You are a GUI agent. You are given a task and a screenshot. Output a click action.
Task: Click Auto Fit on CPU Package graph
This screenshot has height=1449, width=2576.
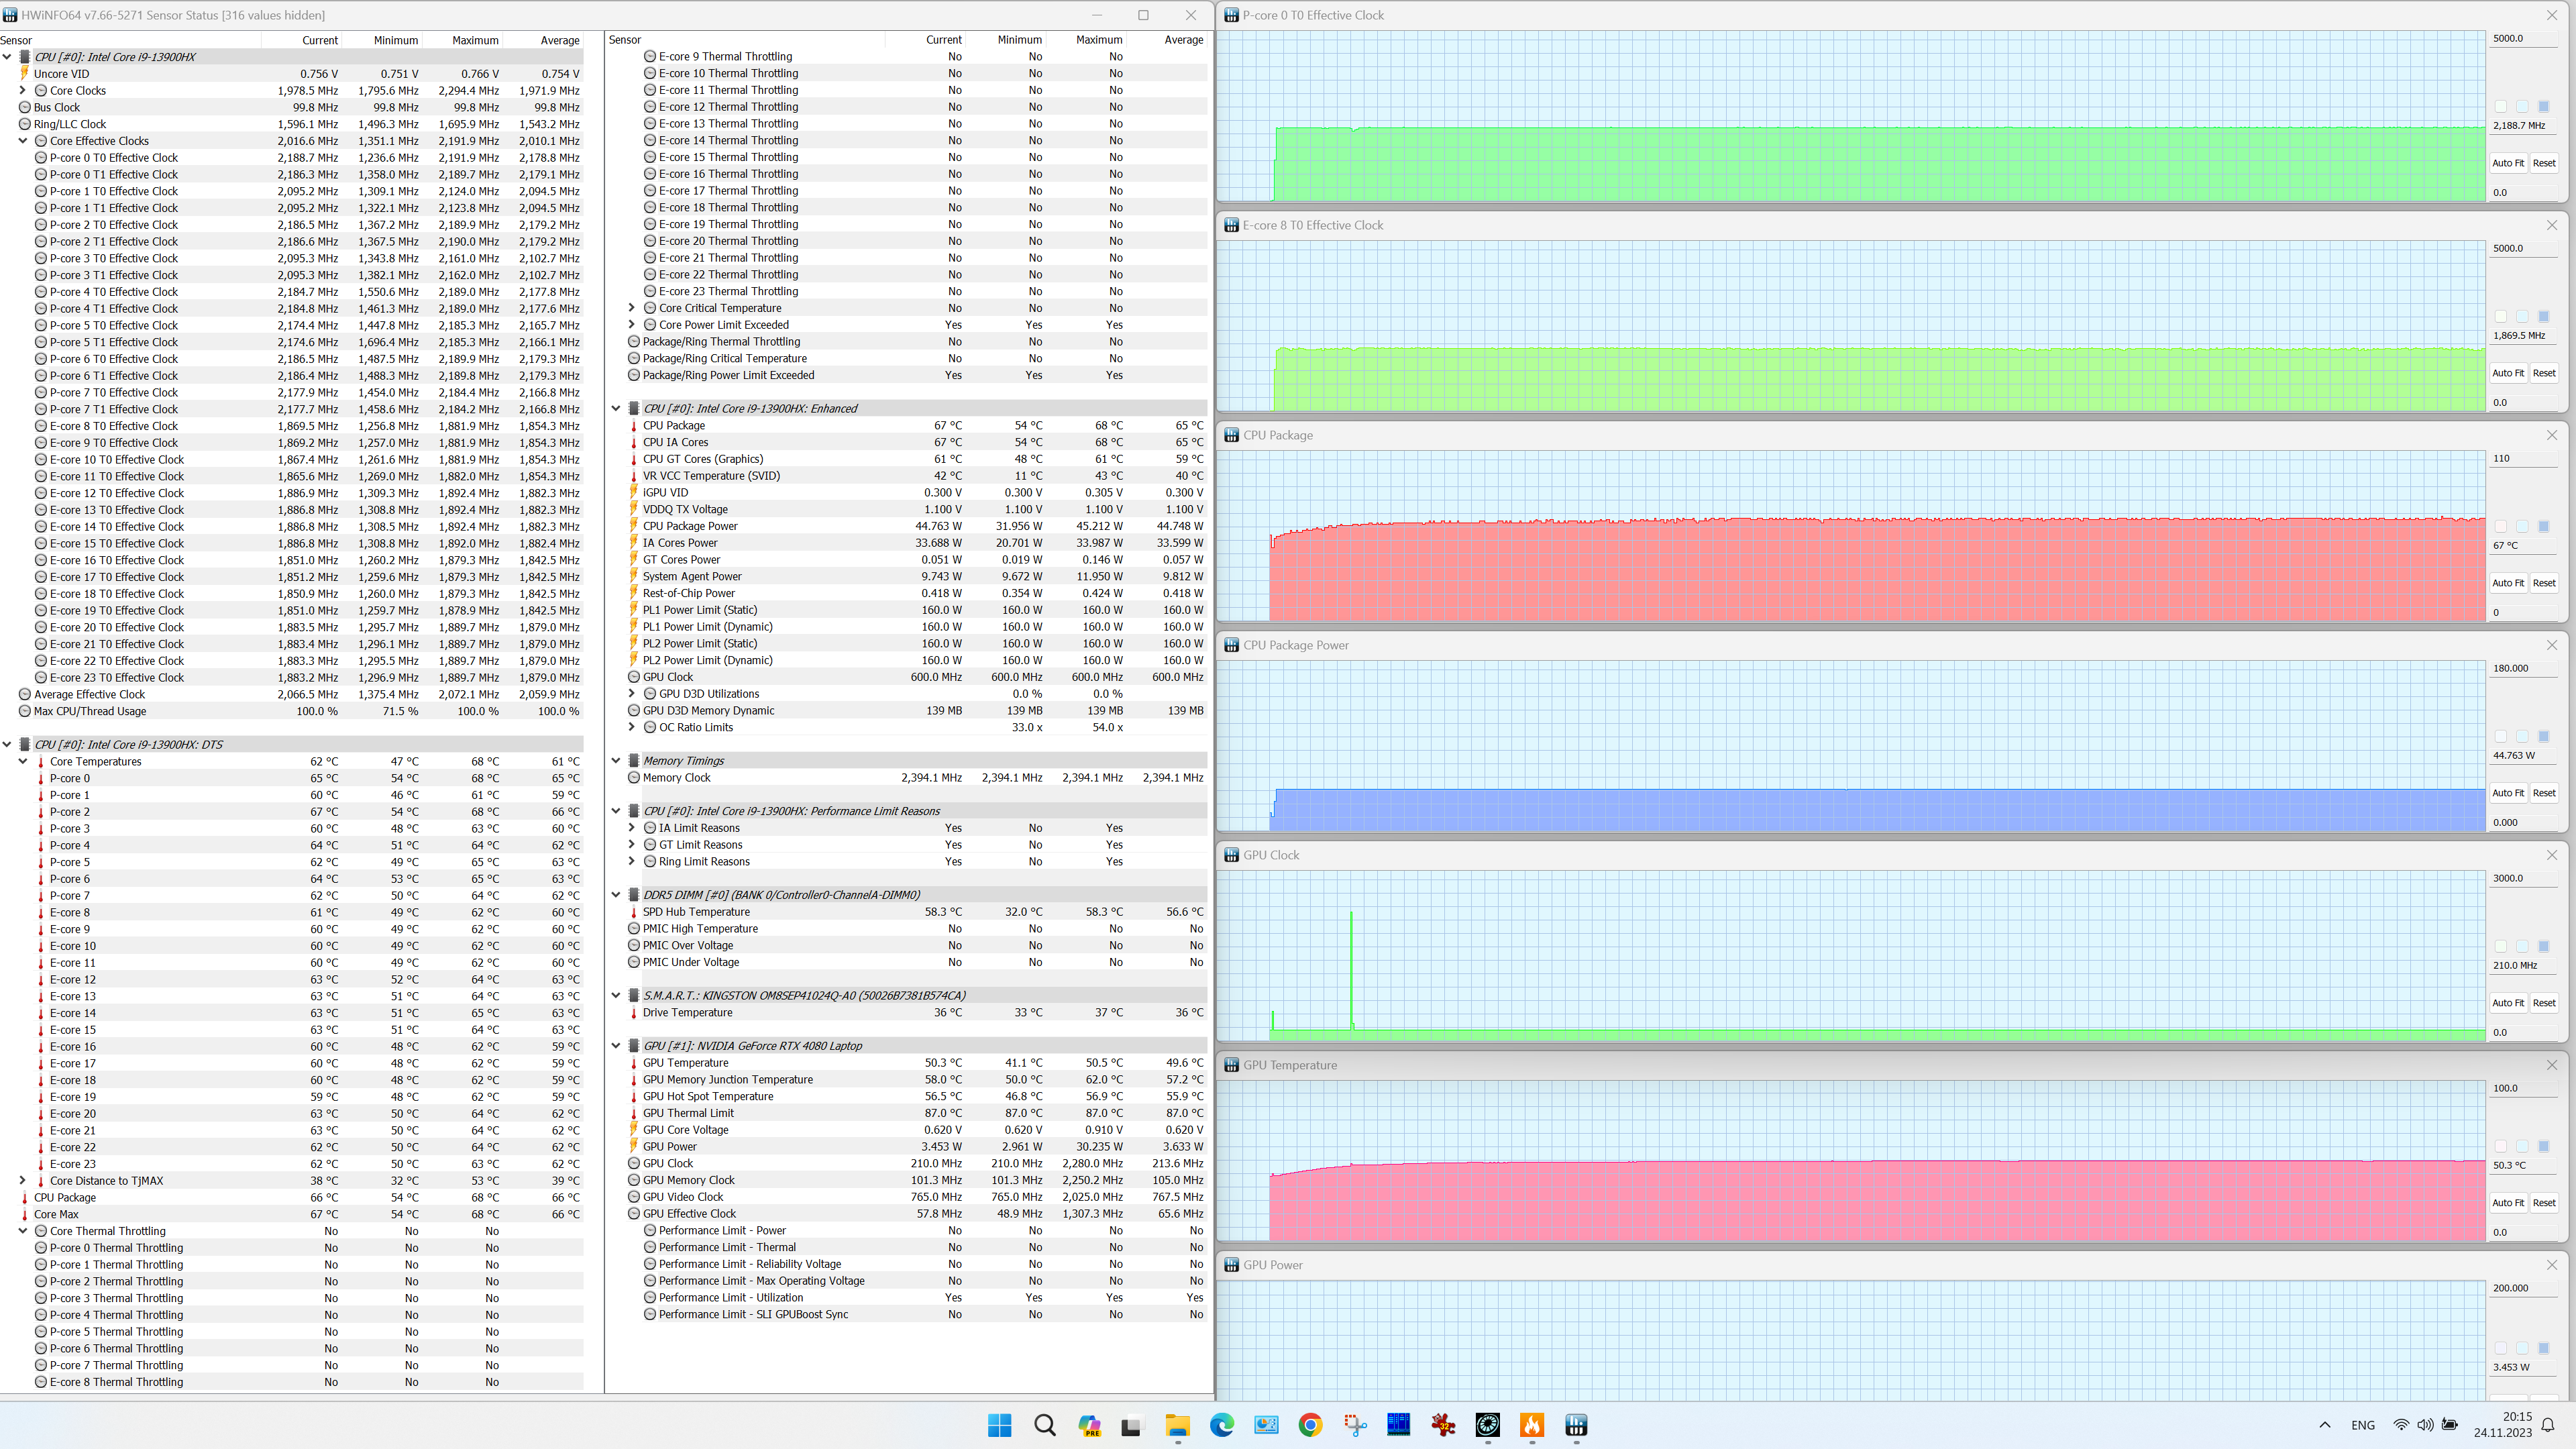[x=2507, y=583]
